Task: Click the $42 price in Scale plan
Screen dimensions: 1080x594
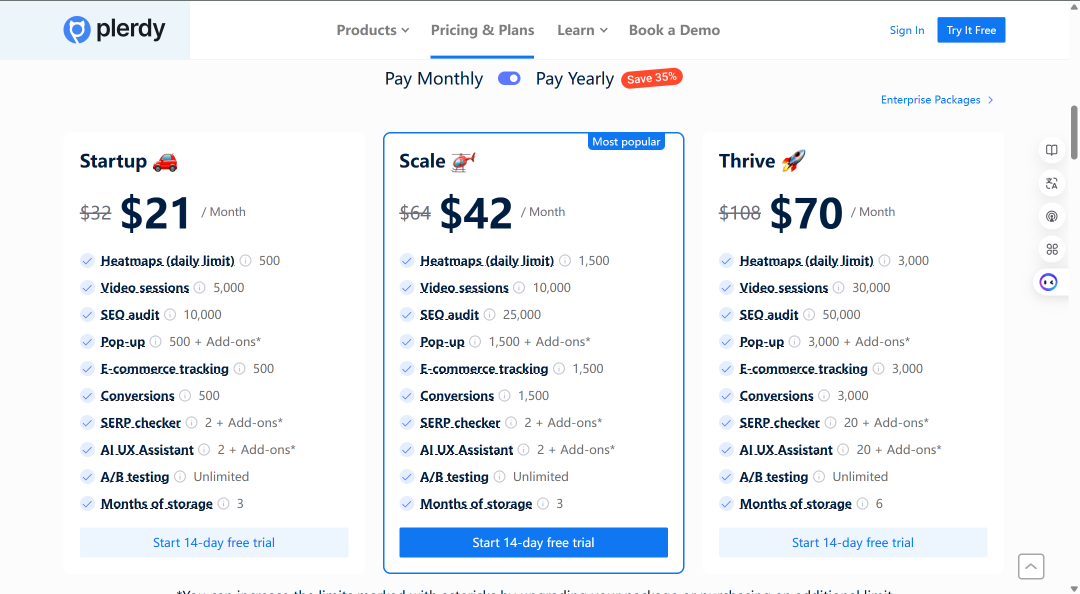Action: tap(476, 212)
